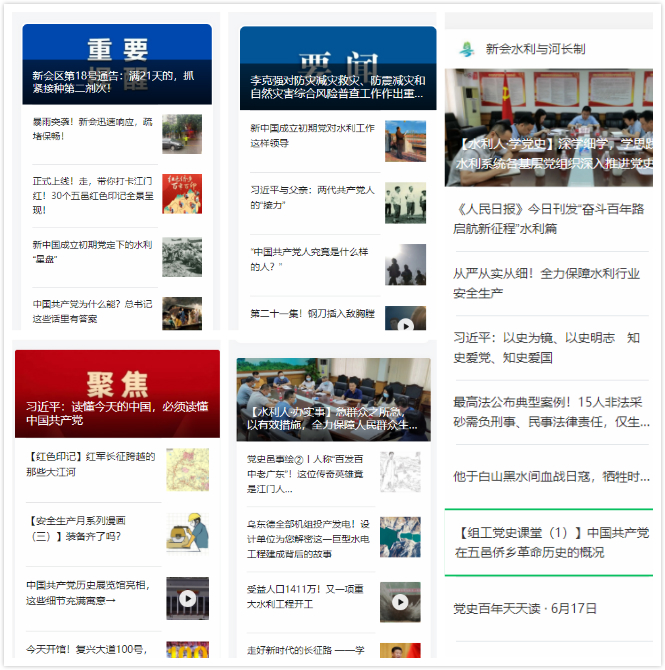Open the 重要 banner about 第18号通告
The image size is (665, 670).
117,64
